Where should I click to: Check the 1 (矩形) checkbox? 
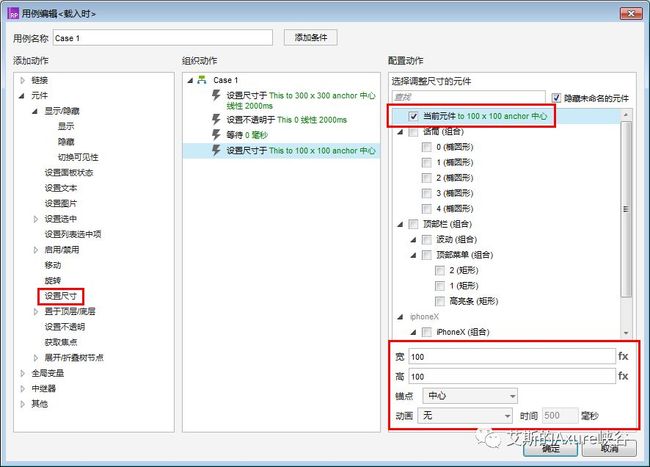click(440, 286)
